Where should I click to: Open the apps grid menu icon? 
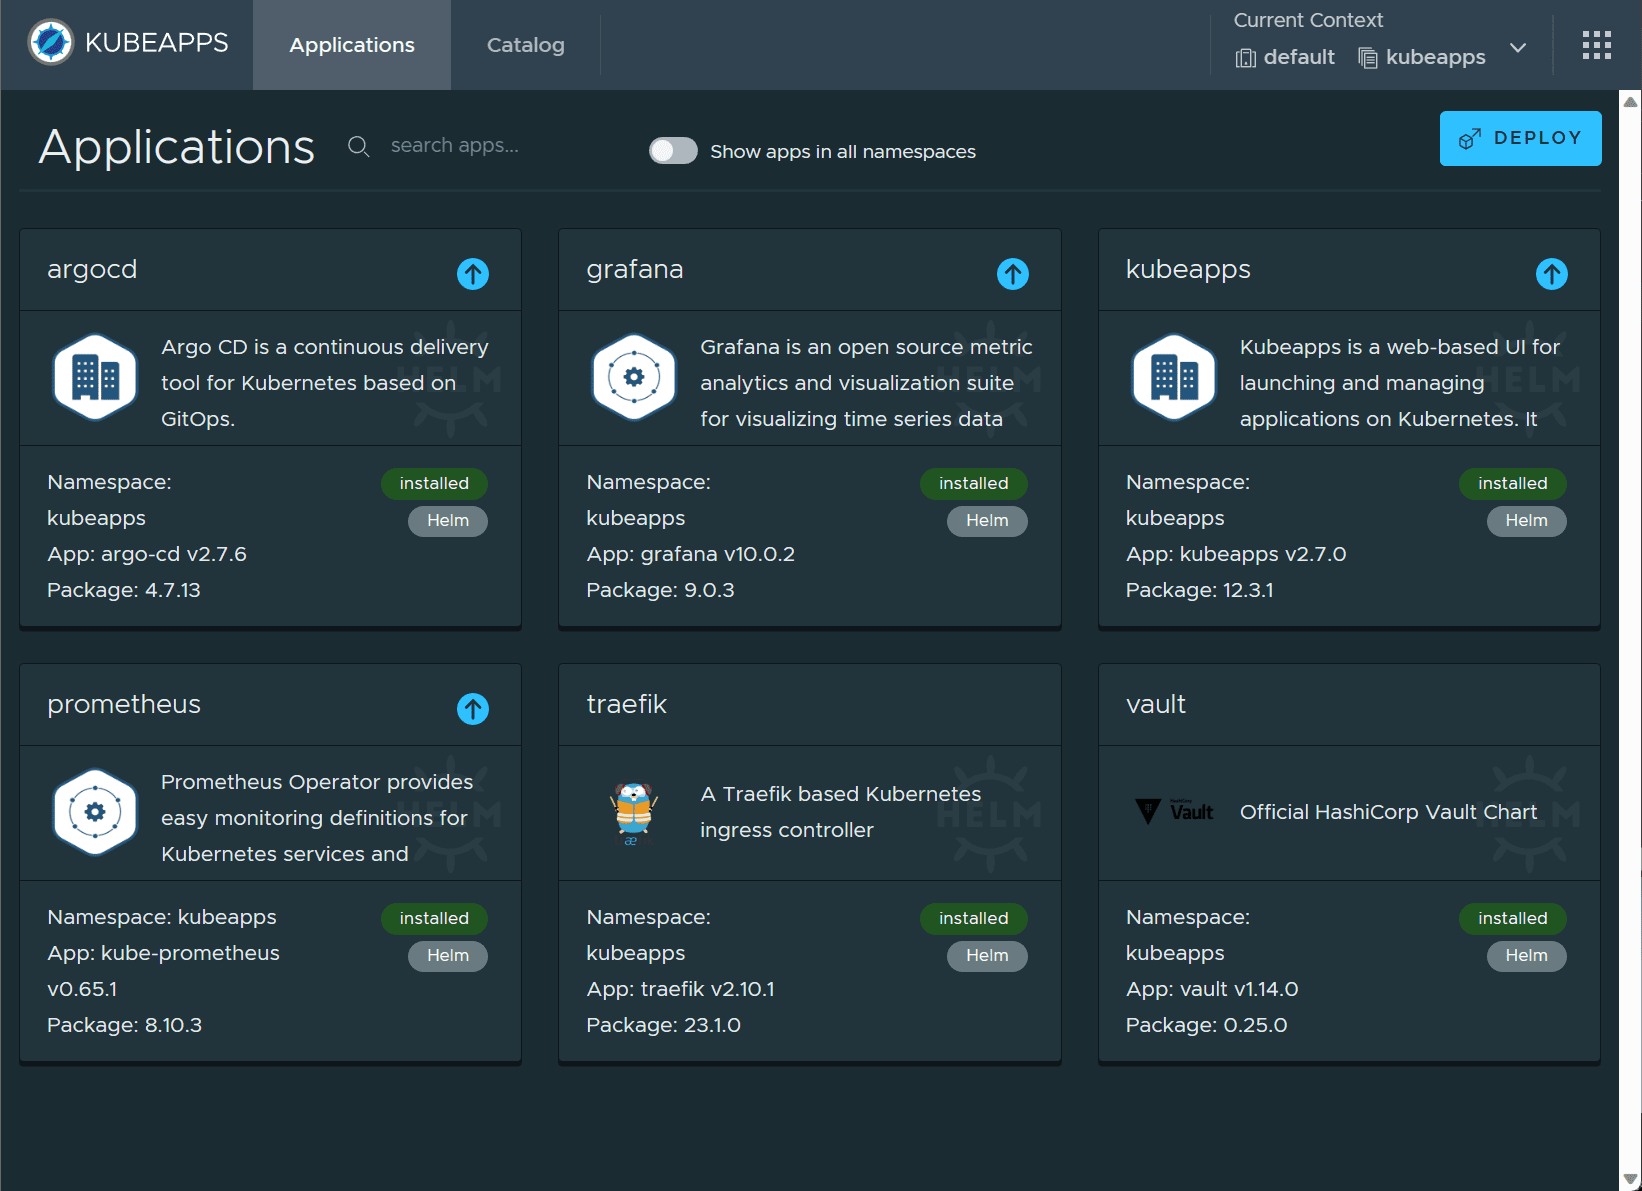(1597, 44)
